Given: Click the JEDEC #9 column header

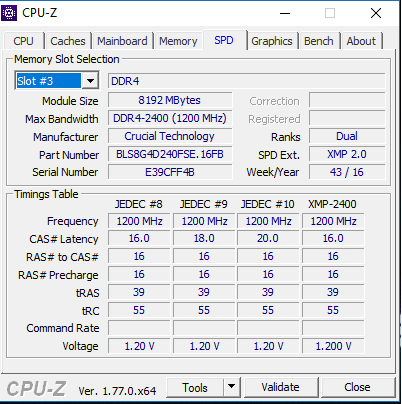Looking at the screenshot, I should click(x=204, y=204).
